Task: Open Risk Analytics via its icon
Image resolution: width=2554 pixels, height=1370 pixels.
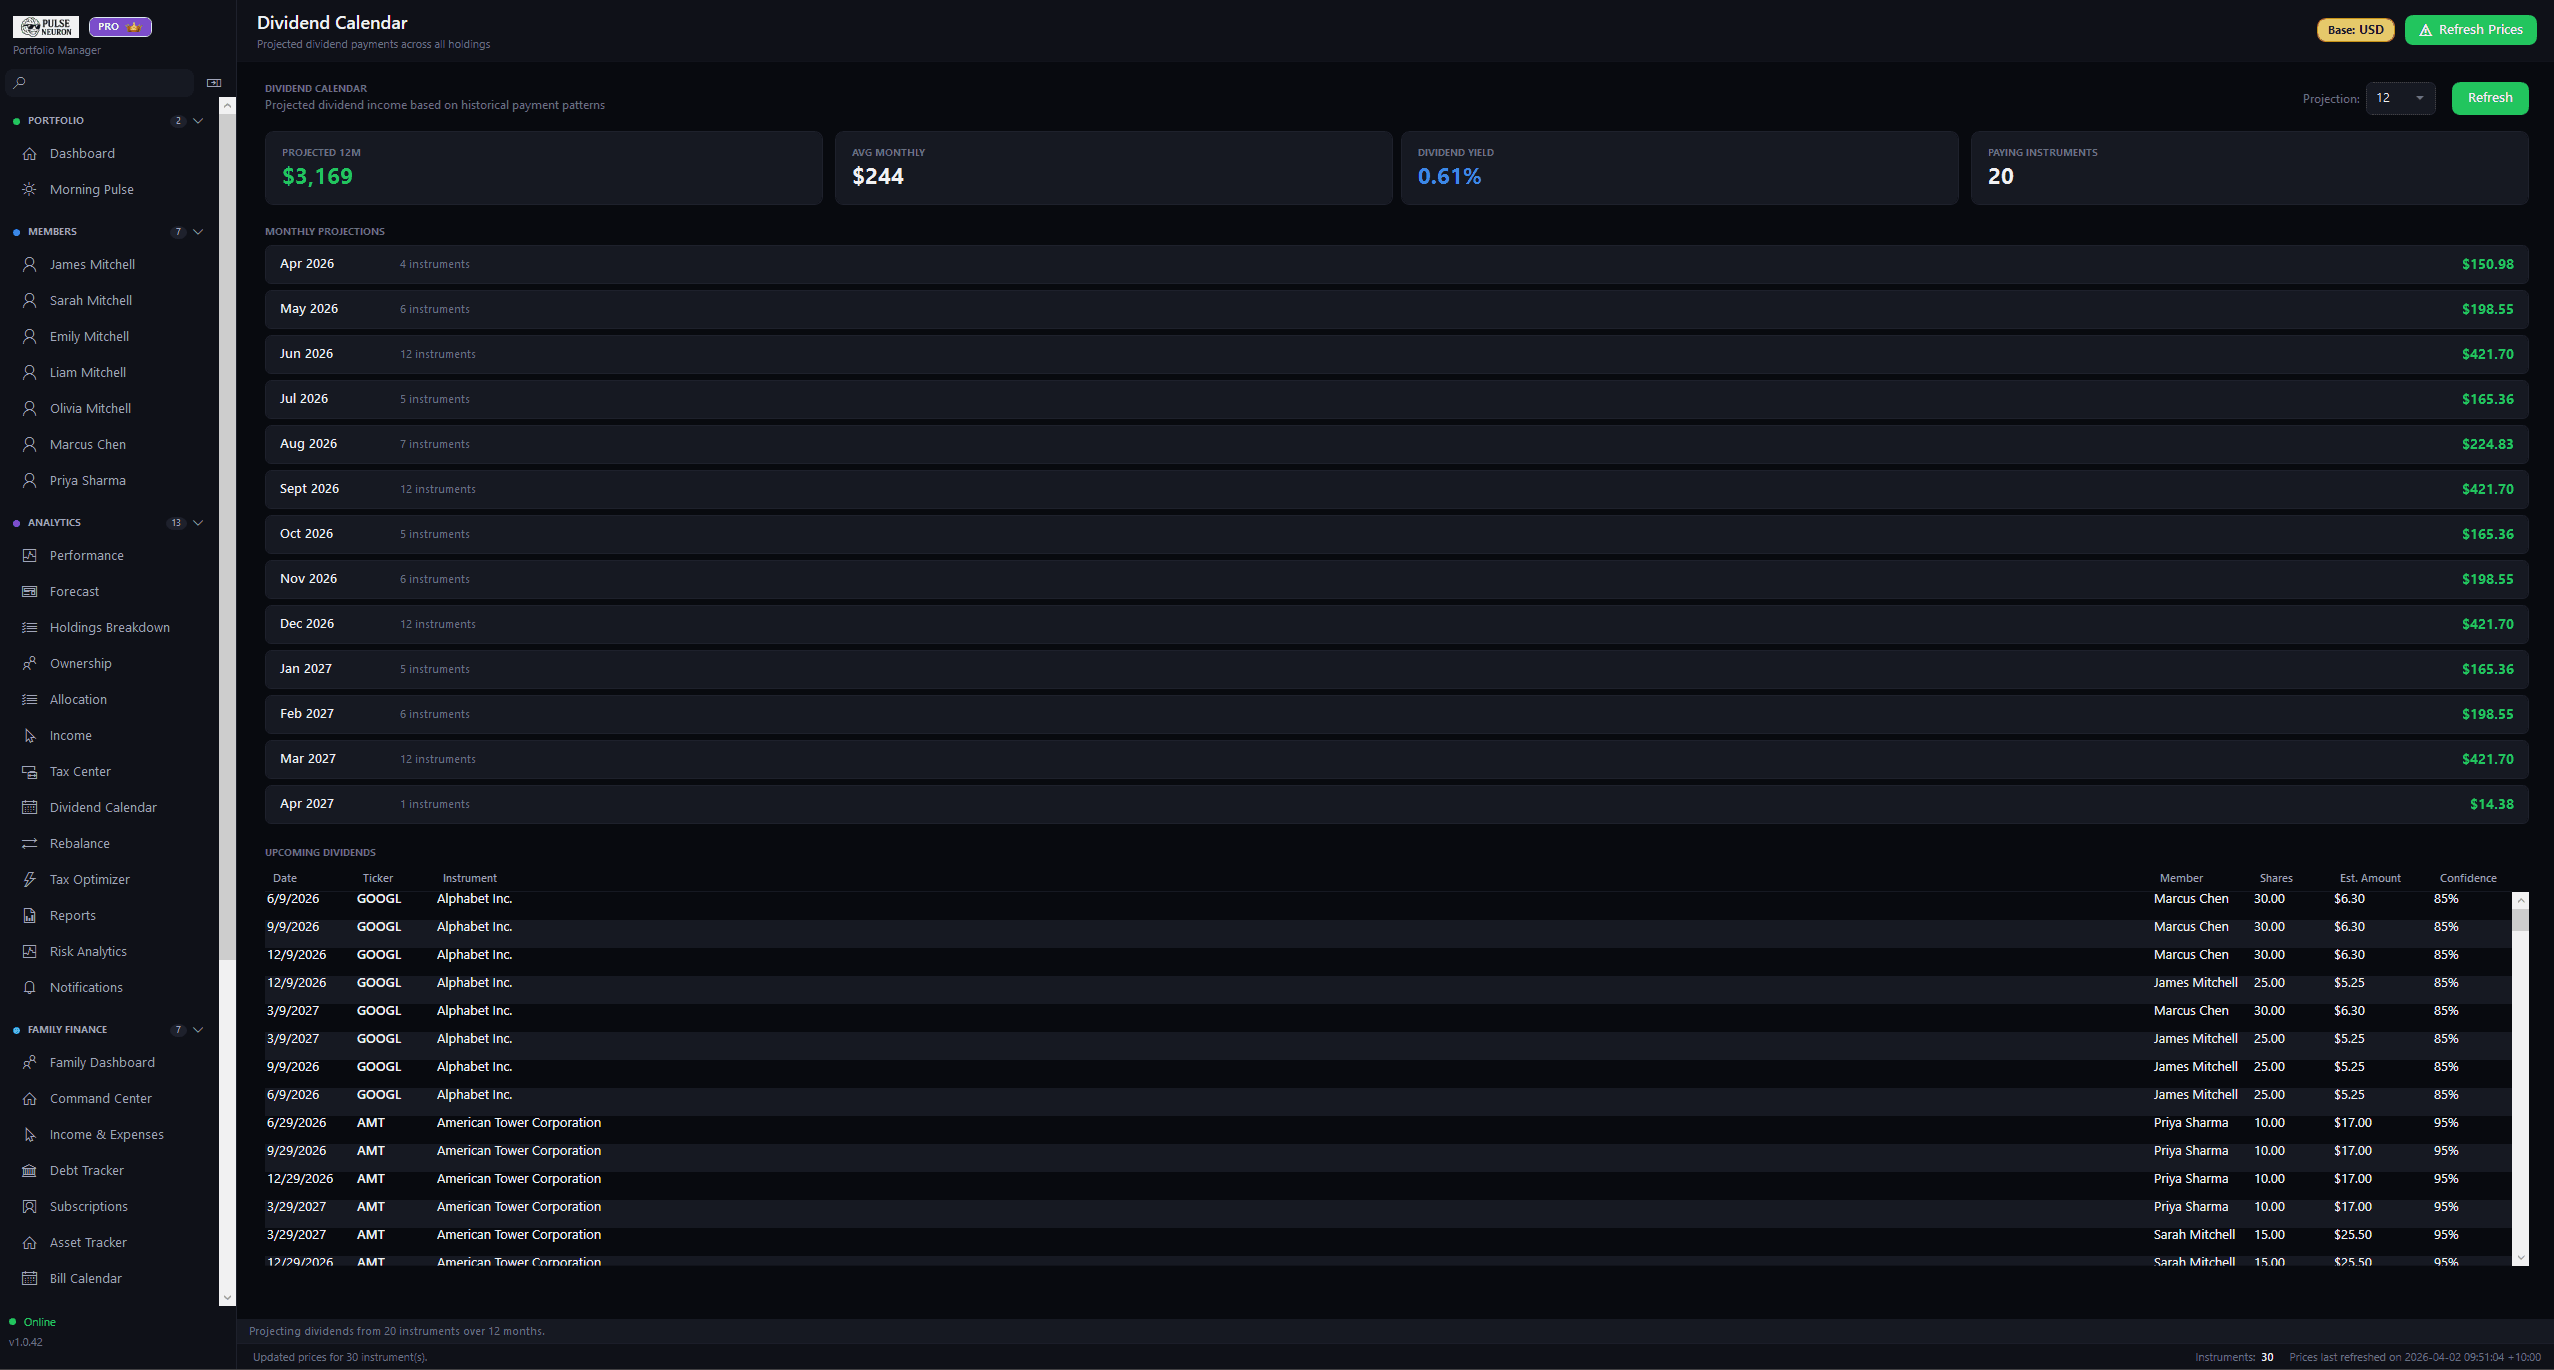Action: (30, 951)
